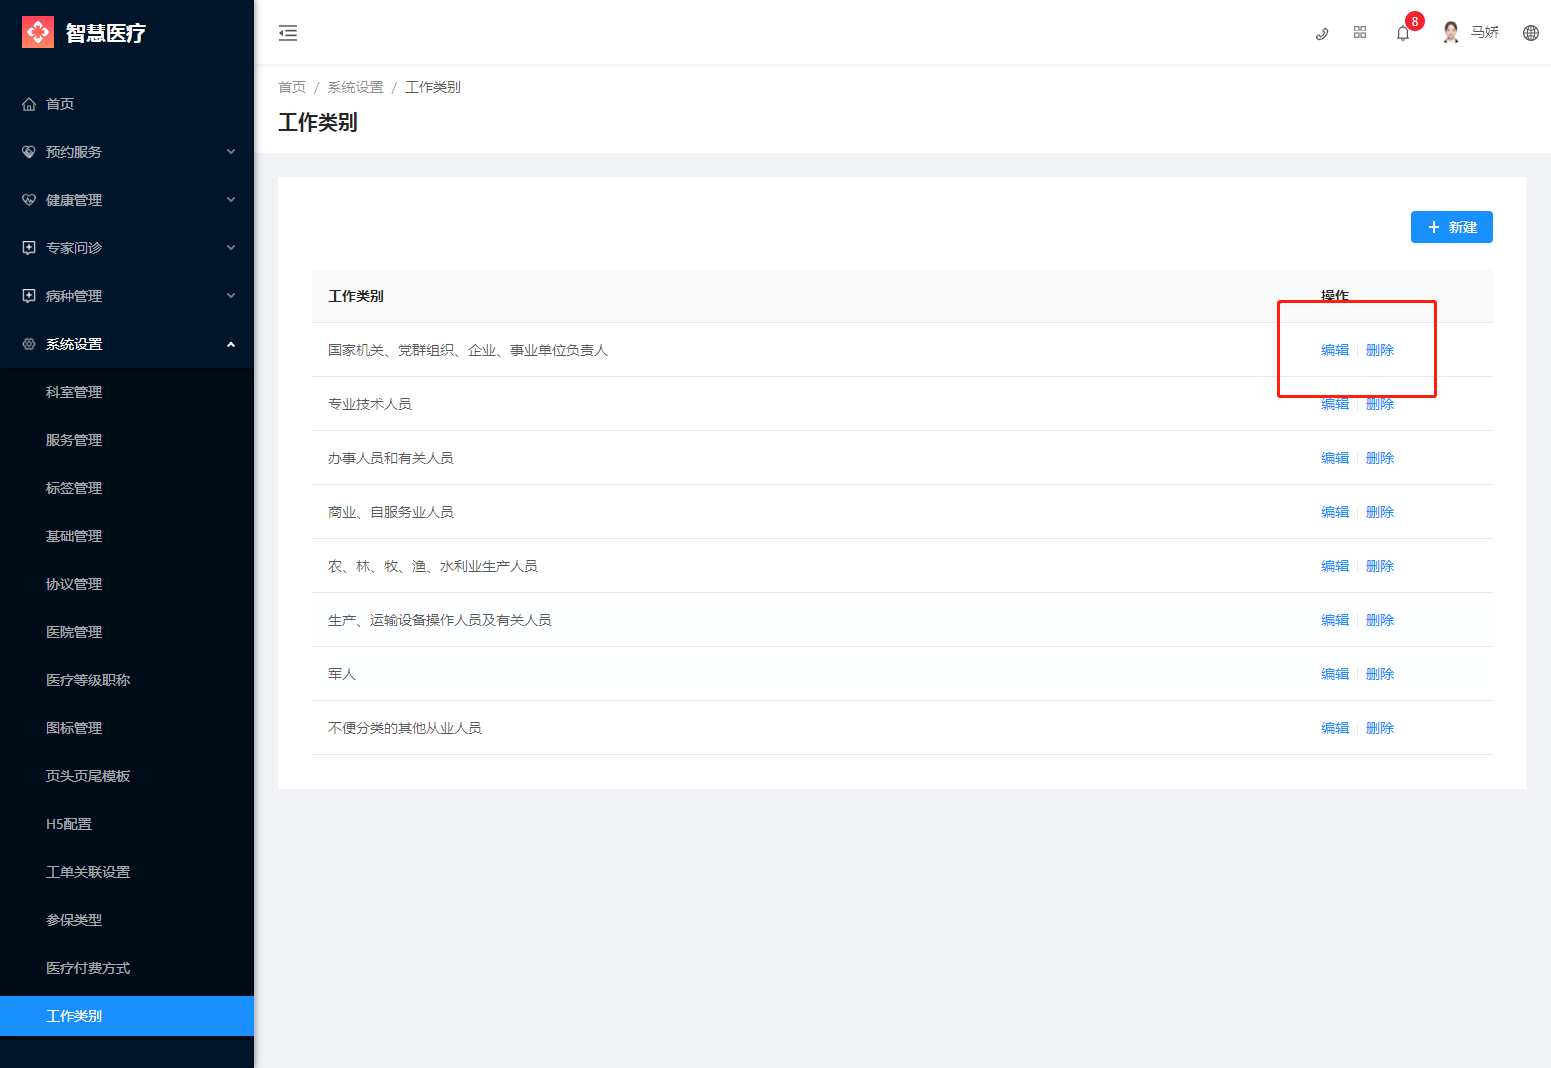Open H5配置 submenu item
Screen dimensions: 1551x1068
click(x=127, y=824)
